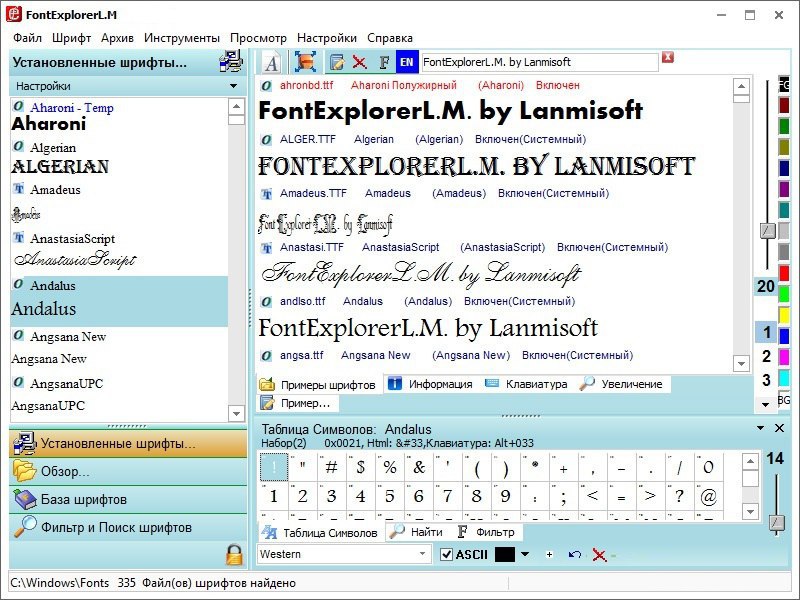Image resolution: width=800 pixels, height=600 pixels.
Task: Click the Установленные шрифты sidebar button
Action: coord(128,443)
